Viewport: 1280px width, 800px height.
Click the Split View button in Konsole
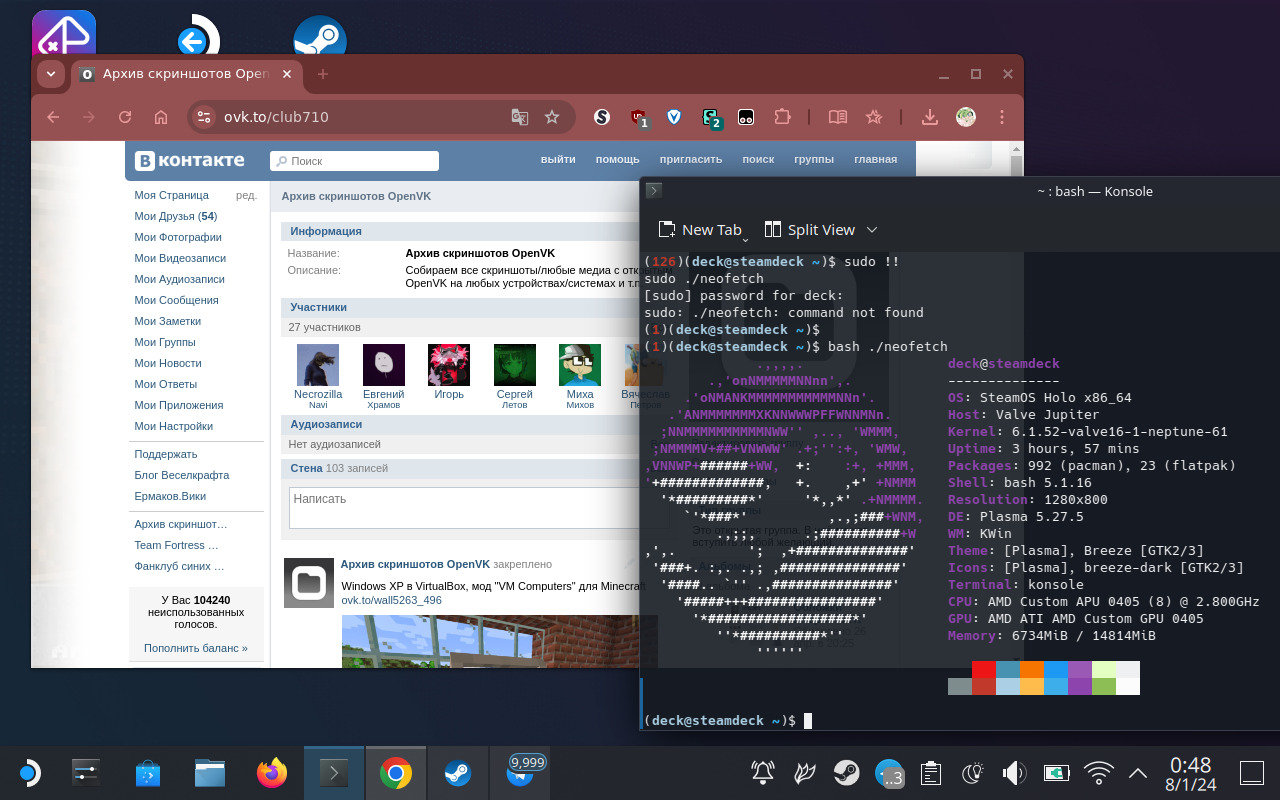point(809,230)
